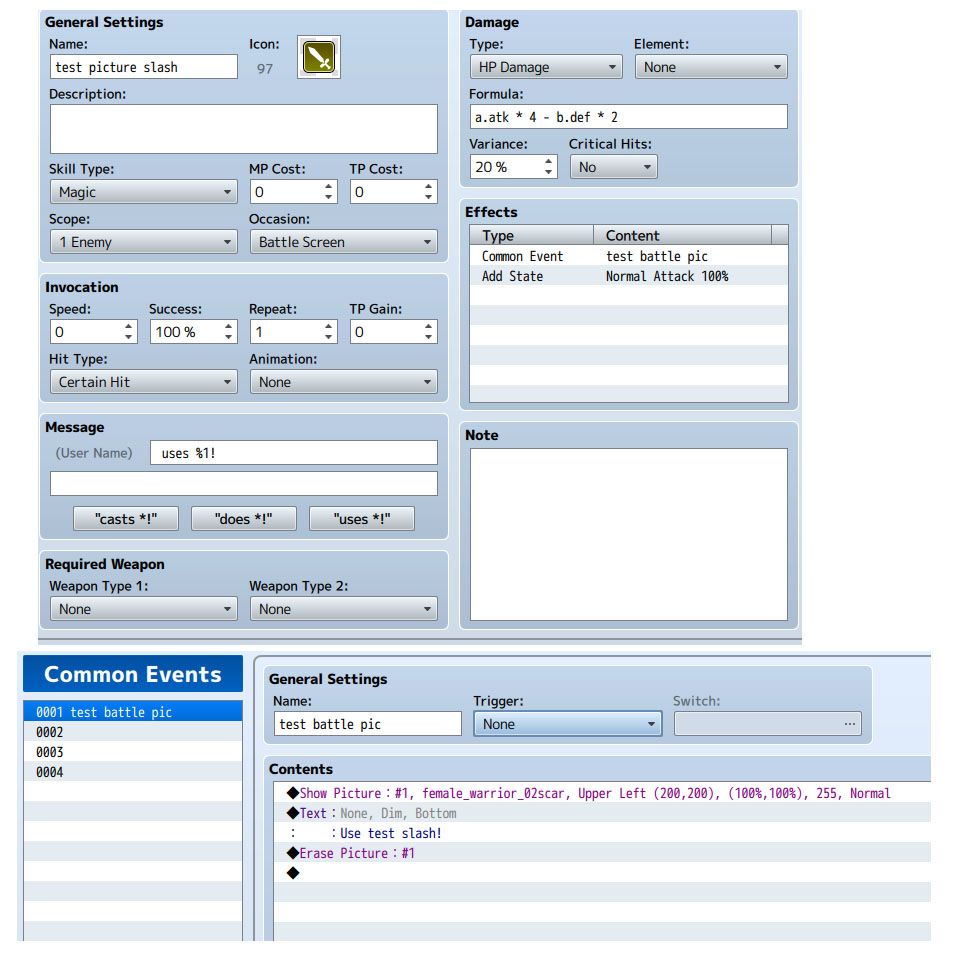Open Weapon Type 2 dropdown
The width and height of the screenshot is (978, 979).
point(343,609)
